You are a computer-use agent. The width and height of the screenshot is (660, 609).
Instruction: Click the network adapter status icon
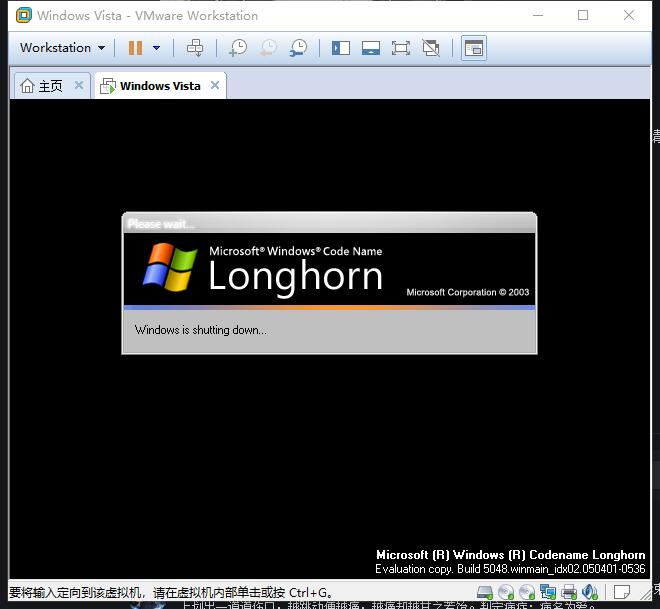[548, 593]
